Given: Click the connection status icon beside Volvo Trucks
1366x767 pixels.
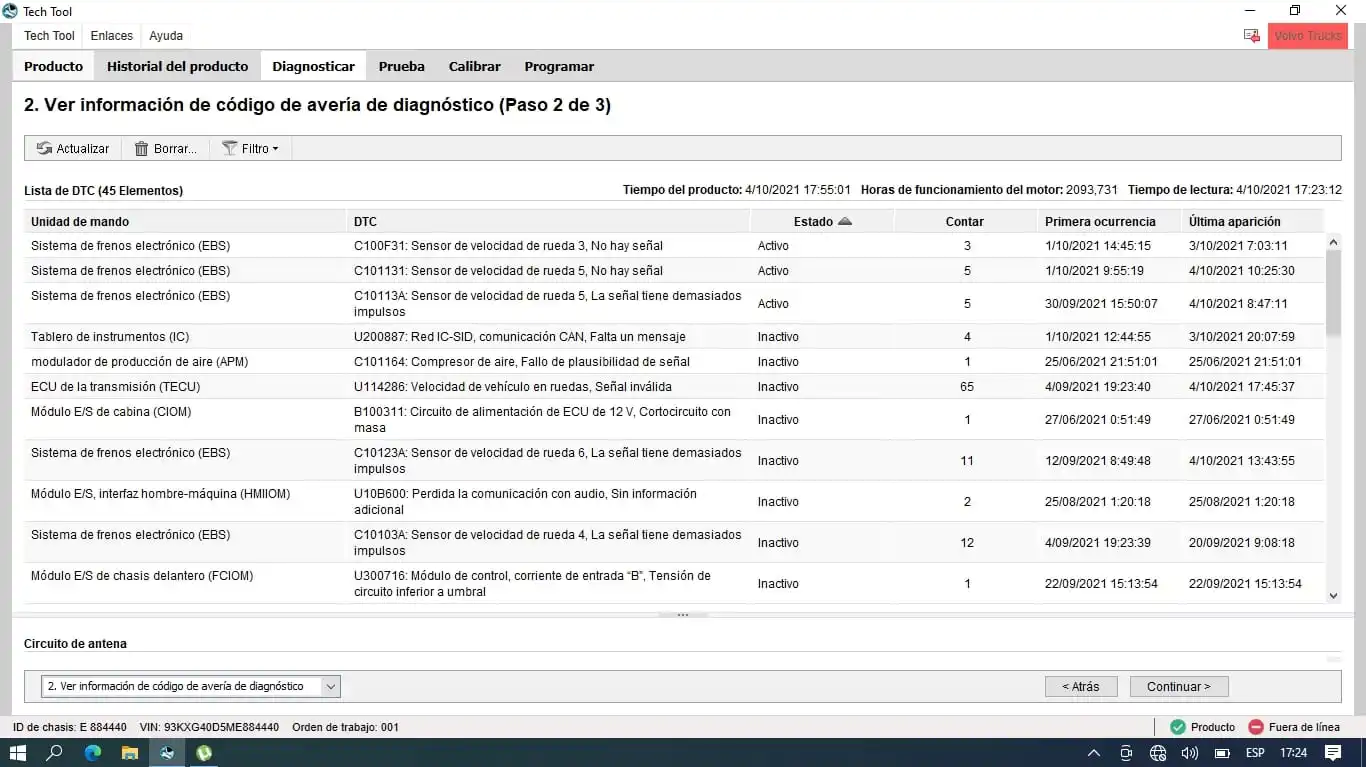Looking at the screenshot, I should [1251, 36].
